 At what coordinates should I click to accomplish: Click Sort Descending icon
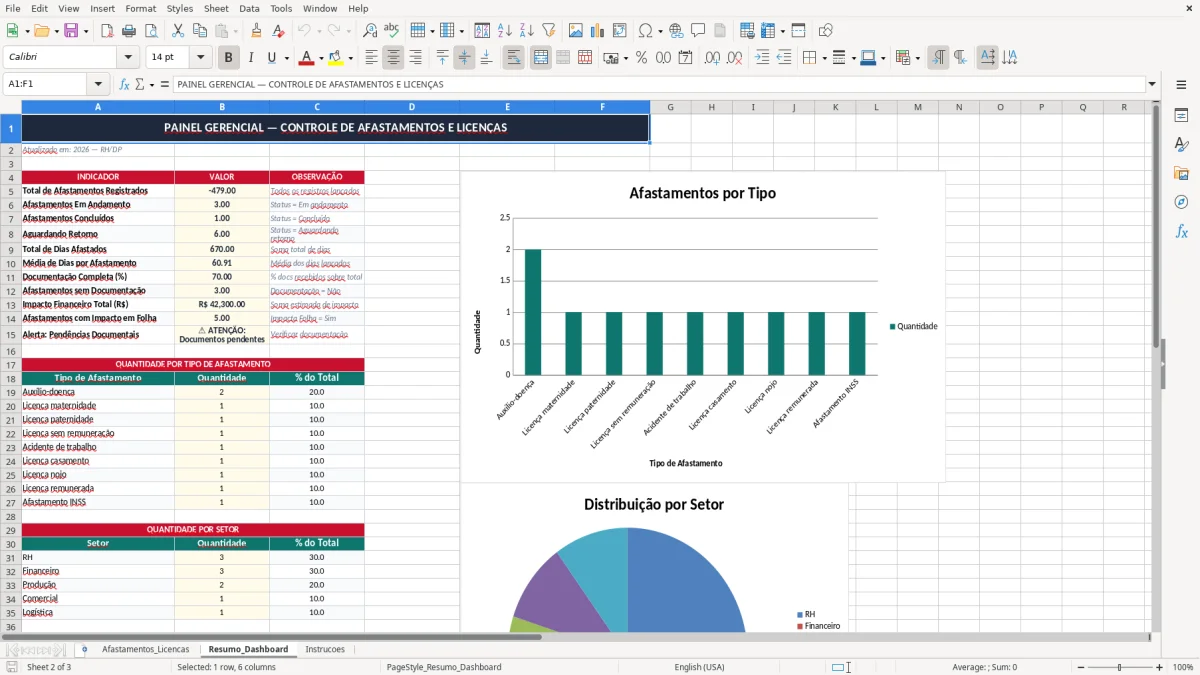(527, 31)
